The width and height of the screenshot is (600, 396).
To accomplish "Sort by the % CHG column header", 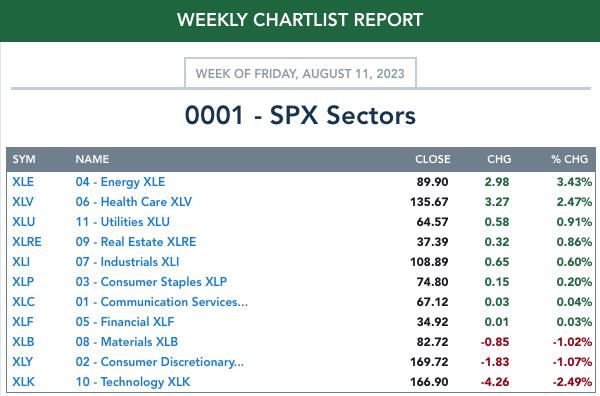I will click(569, 159).
